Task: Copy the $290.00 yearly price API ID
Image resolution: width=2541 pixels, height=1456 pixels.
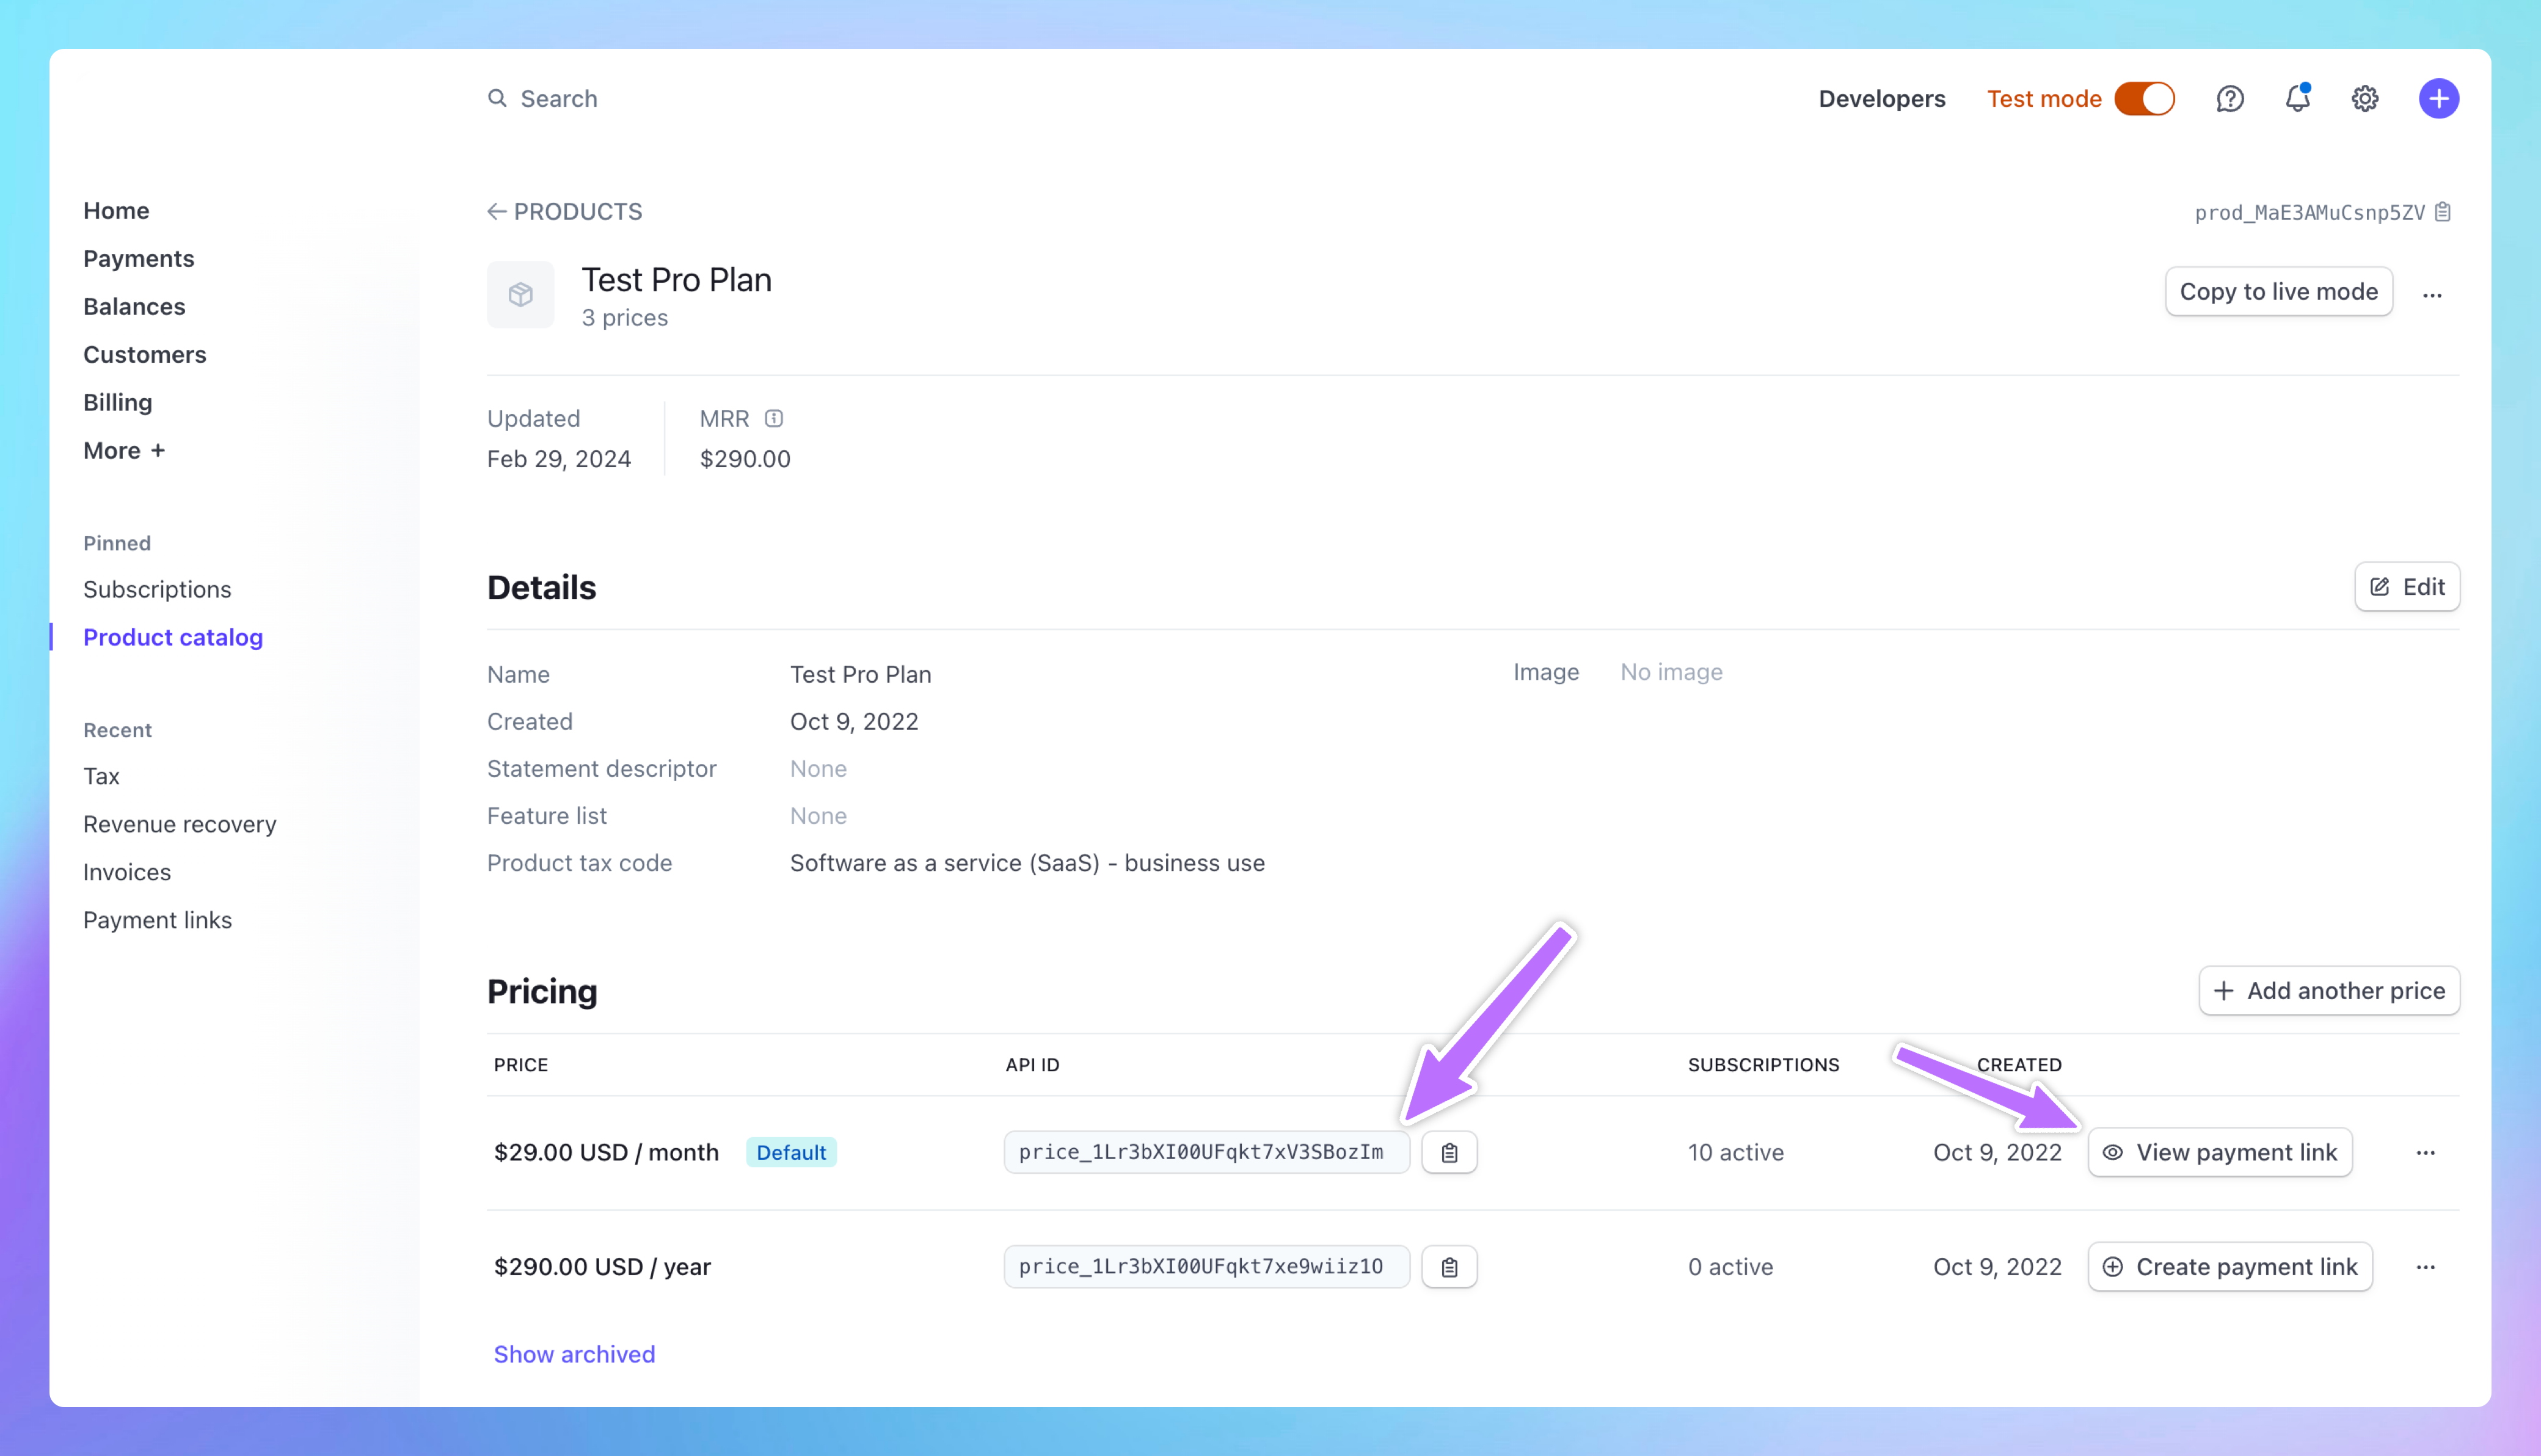Action: (x=1449, y=1267)
